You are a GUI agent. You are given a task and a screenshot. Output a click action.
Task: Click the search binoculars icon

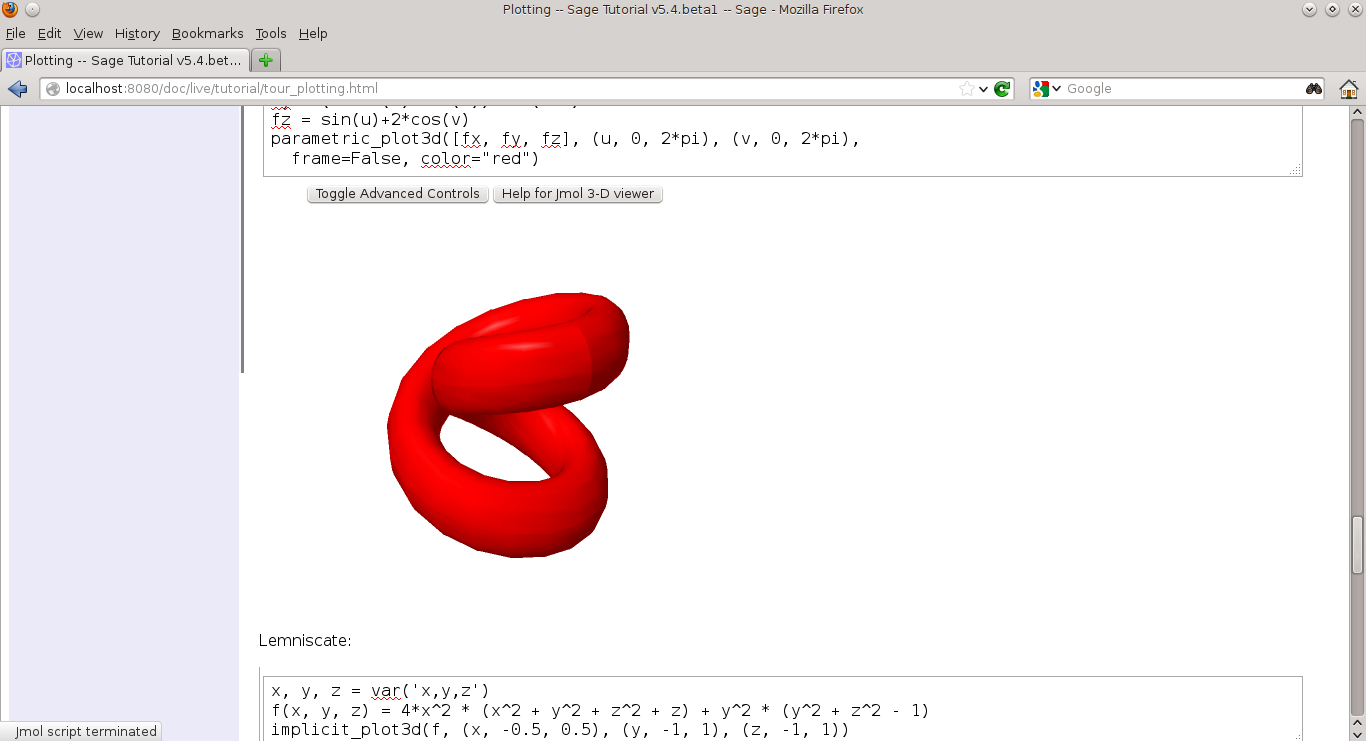[x=1314, y=89]
